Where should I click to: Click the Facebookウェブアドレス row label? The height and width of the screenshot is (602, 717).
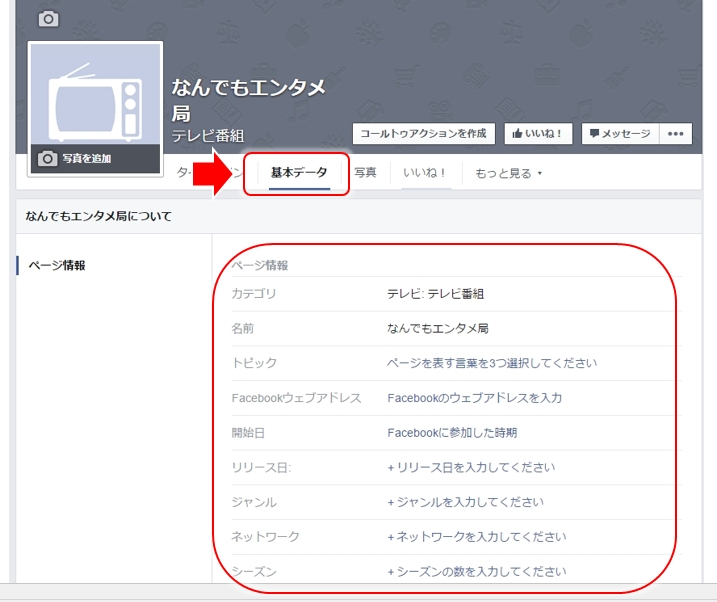(296, 398)
